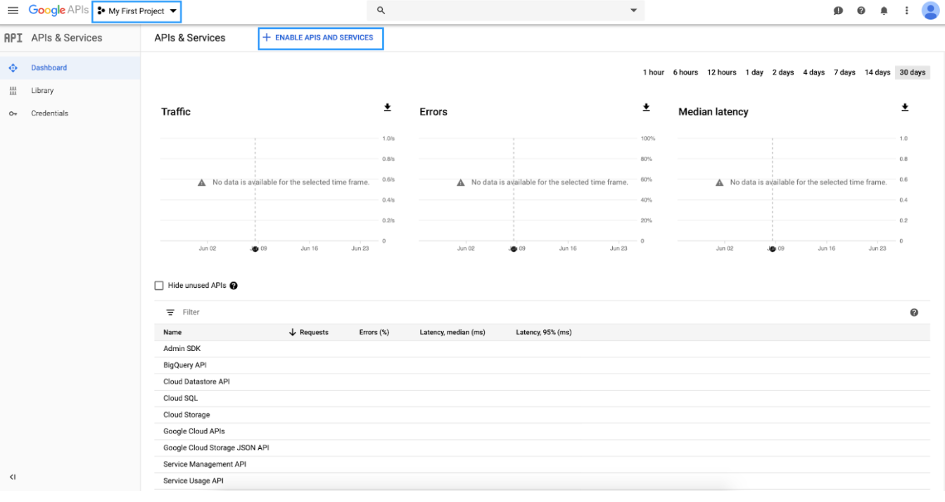The image size is (945, 502).
Task: Click the Dashboard sidebar icon
Action: (13, 67)
